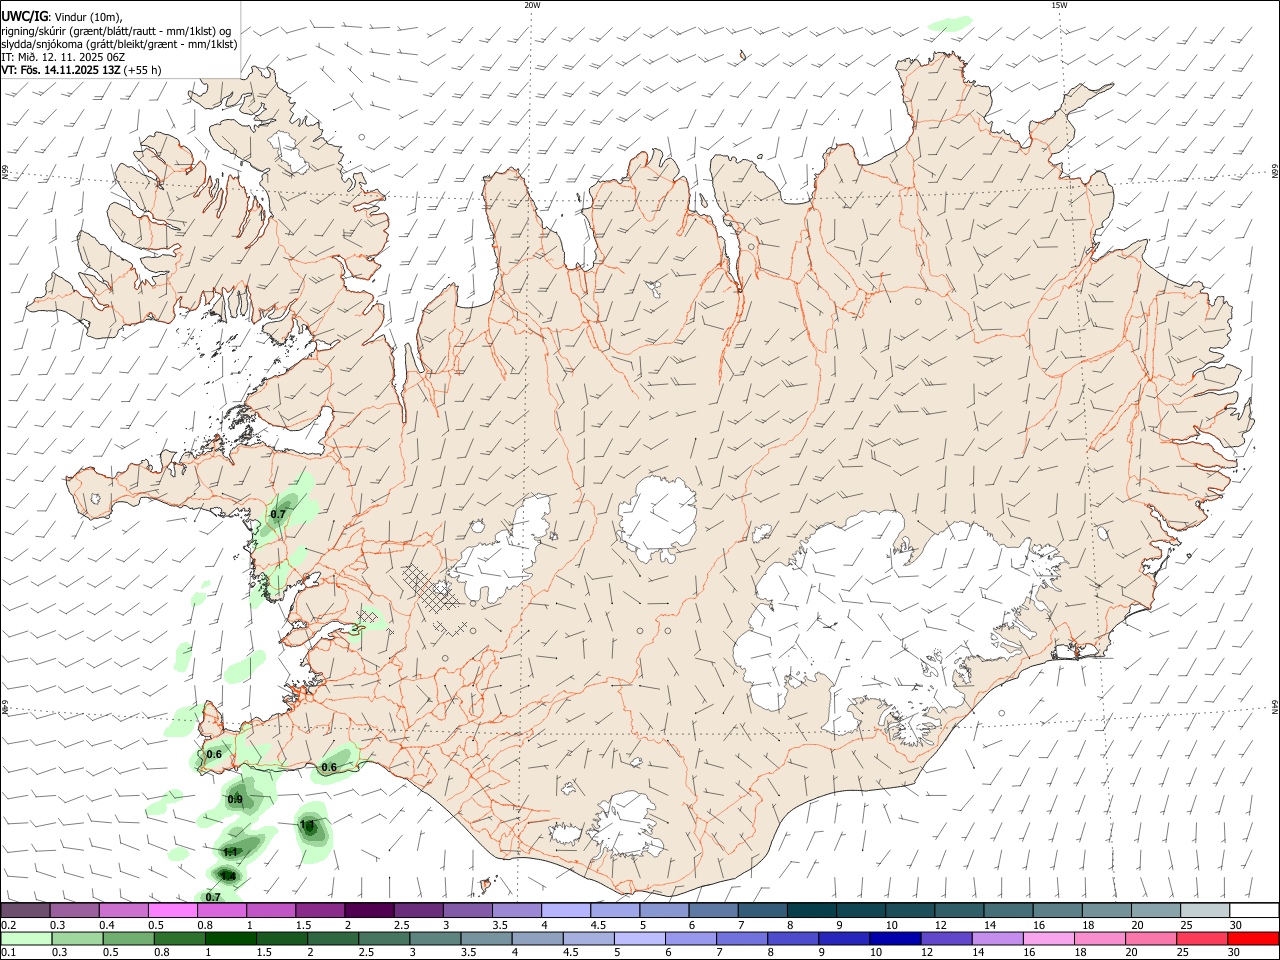Click the 'slydda/snjókoma' legend description line
1280x960 pixels.
tap(119, 44)
